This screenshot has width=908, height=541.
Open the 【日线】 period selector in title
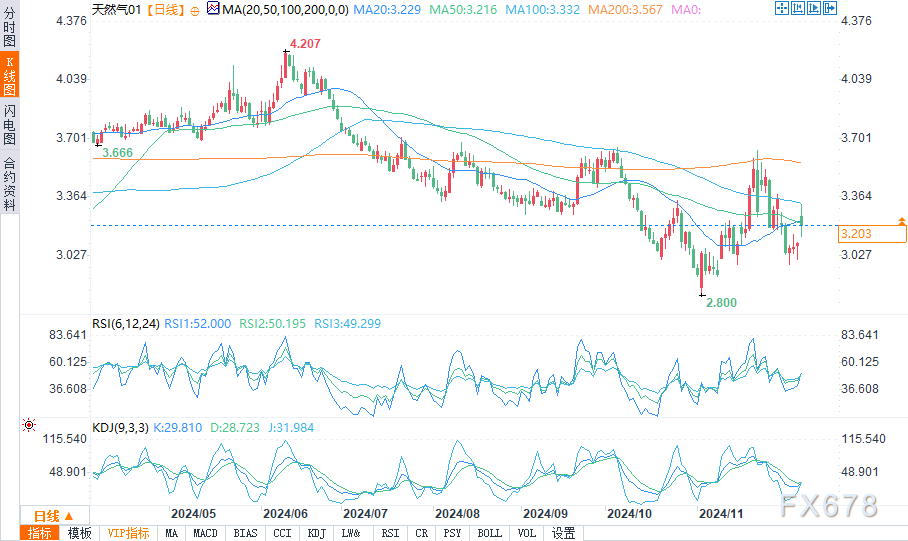coord(165,10)
